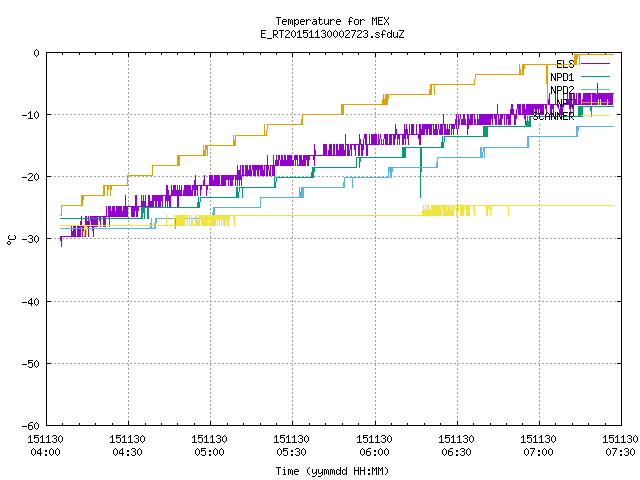This screenshot has height=480, width=640.
Task: Click the purple ELS legend line sample
Action: [595, 64]
